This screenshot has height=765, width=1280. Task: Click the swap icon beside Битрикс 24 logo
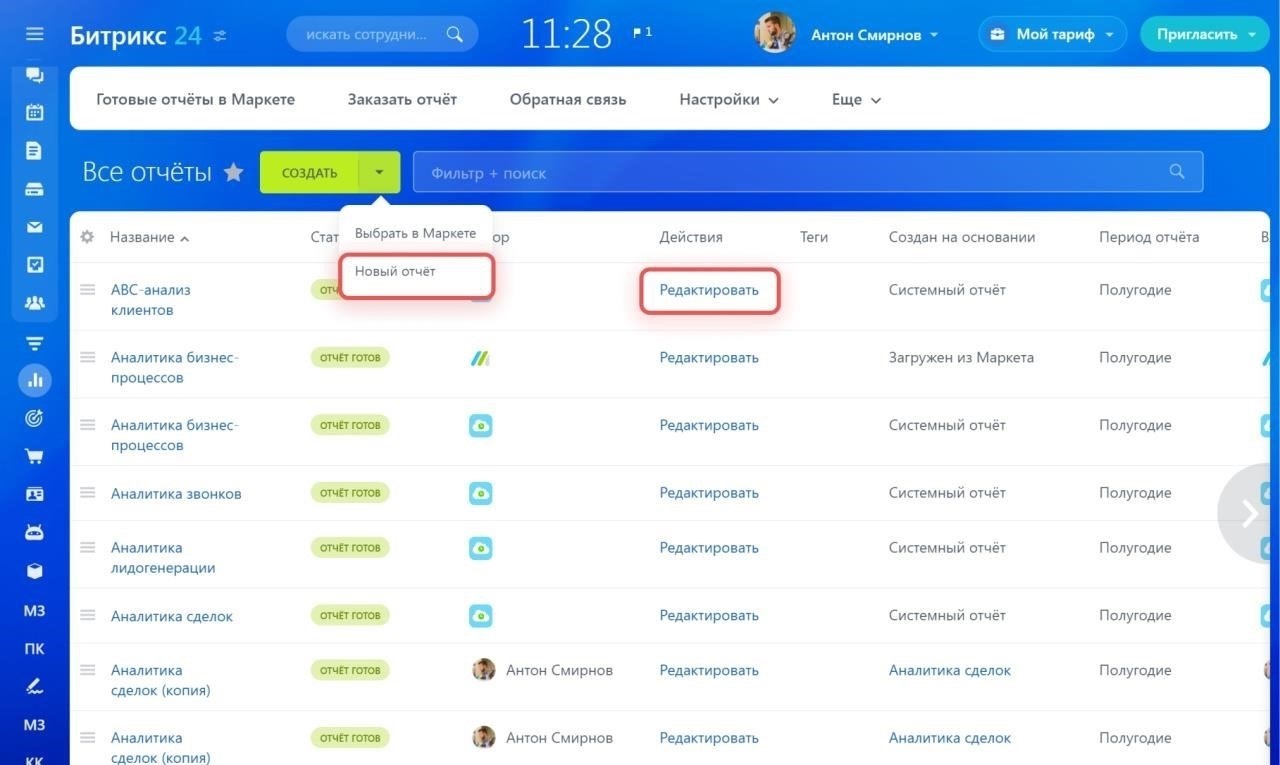(x=220, y=35)
